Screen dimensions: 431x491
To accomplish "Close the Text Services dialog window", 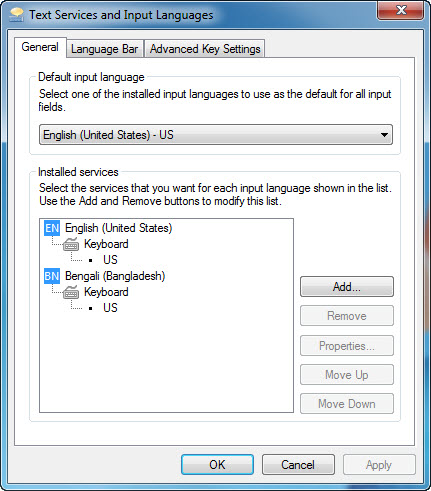I will click(x=401, y=10).
